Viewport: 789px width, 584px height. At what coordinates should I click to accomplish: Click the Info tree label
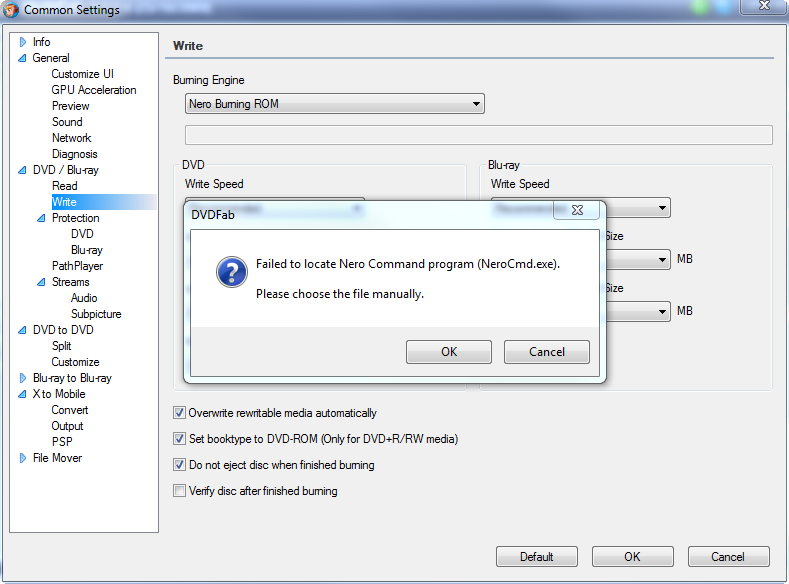[x=41, y=42]
